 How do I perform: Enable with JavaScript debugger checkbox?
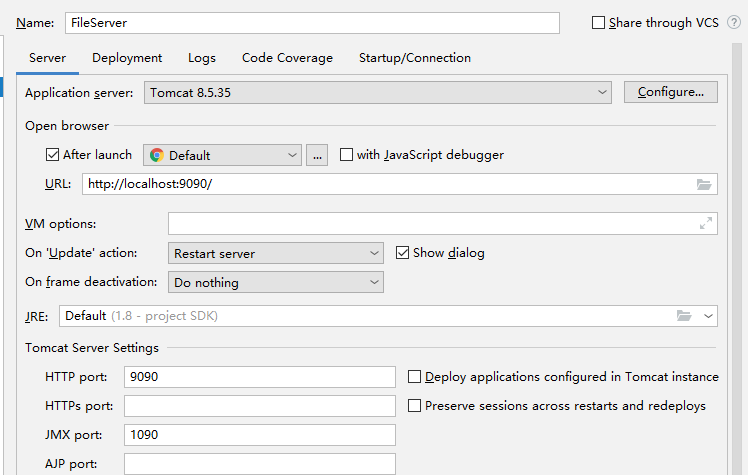click(x=346, y=155)
